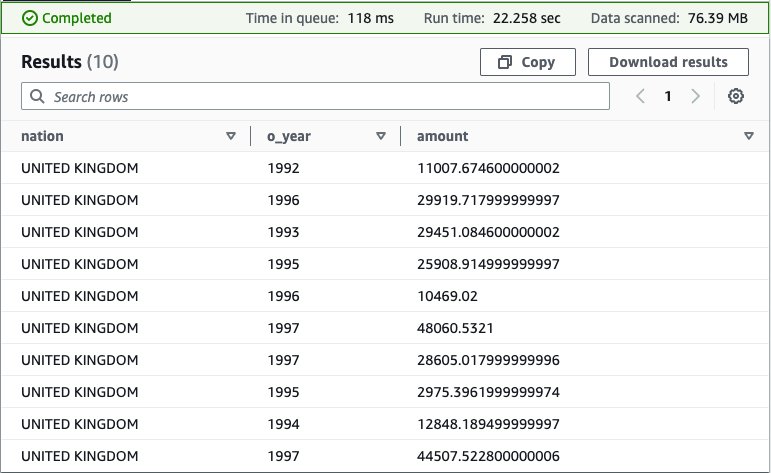Select amount 12848.189499999997
771x473 pixels.
tap(488, 424)
